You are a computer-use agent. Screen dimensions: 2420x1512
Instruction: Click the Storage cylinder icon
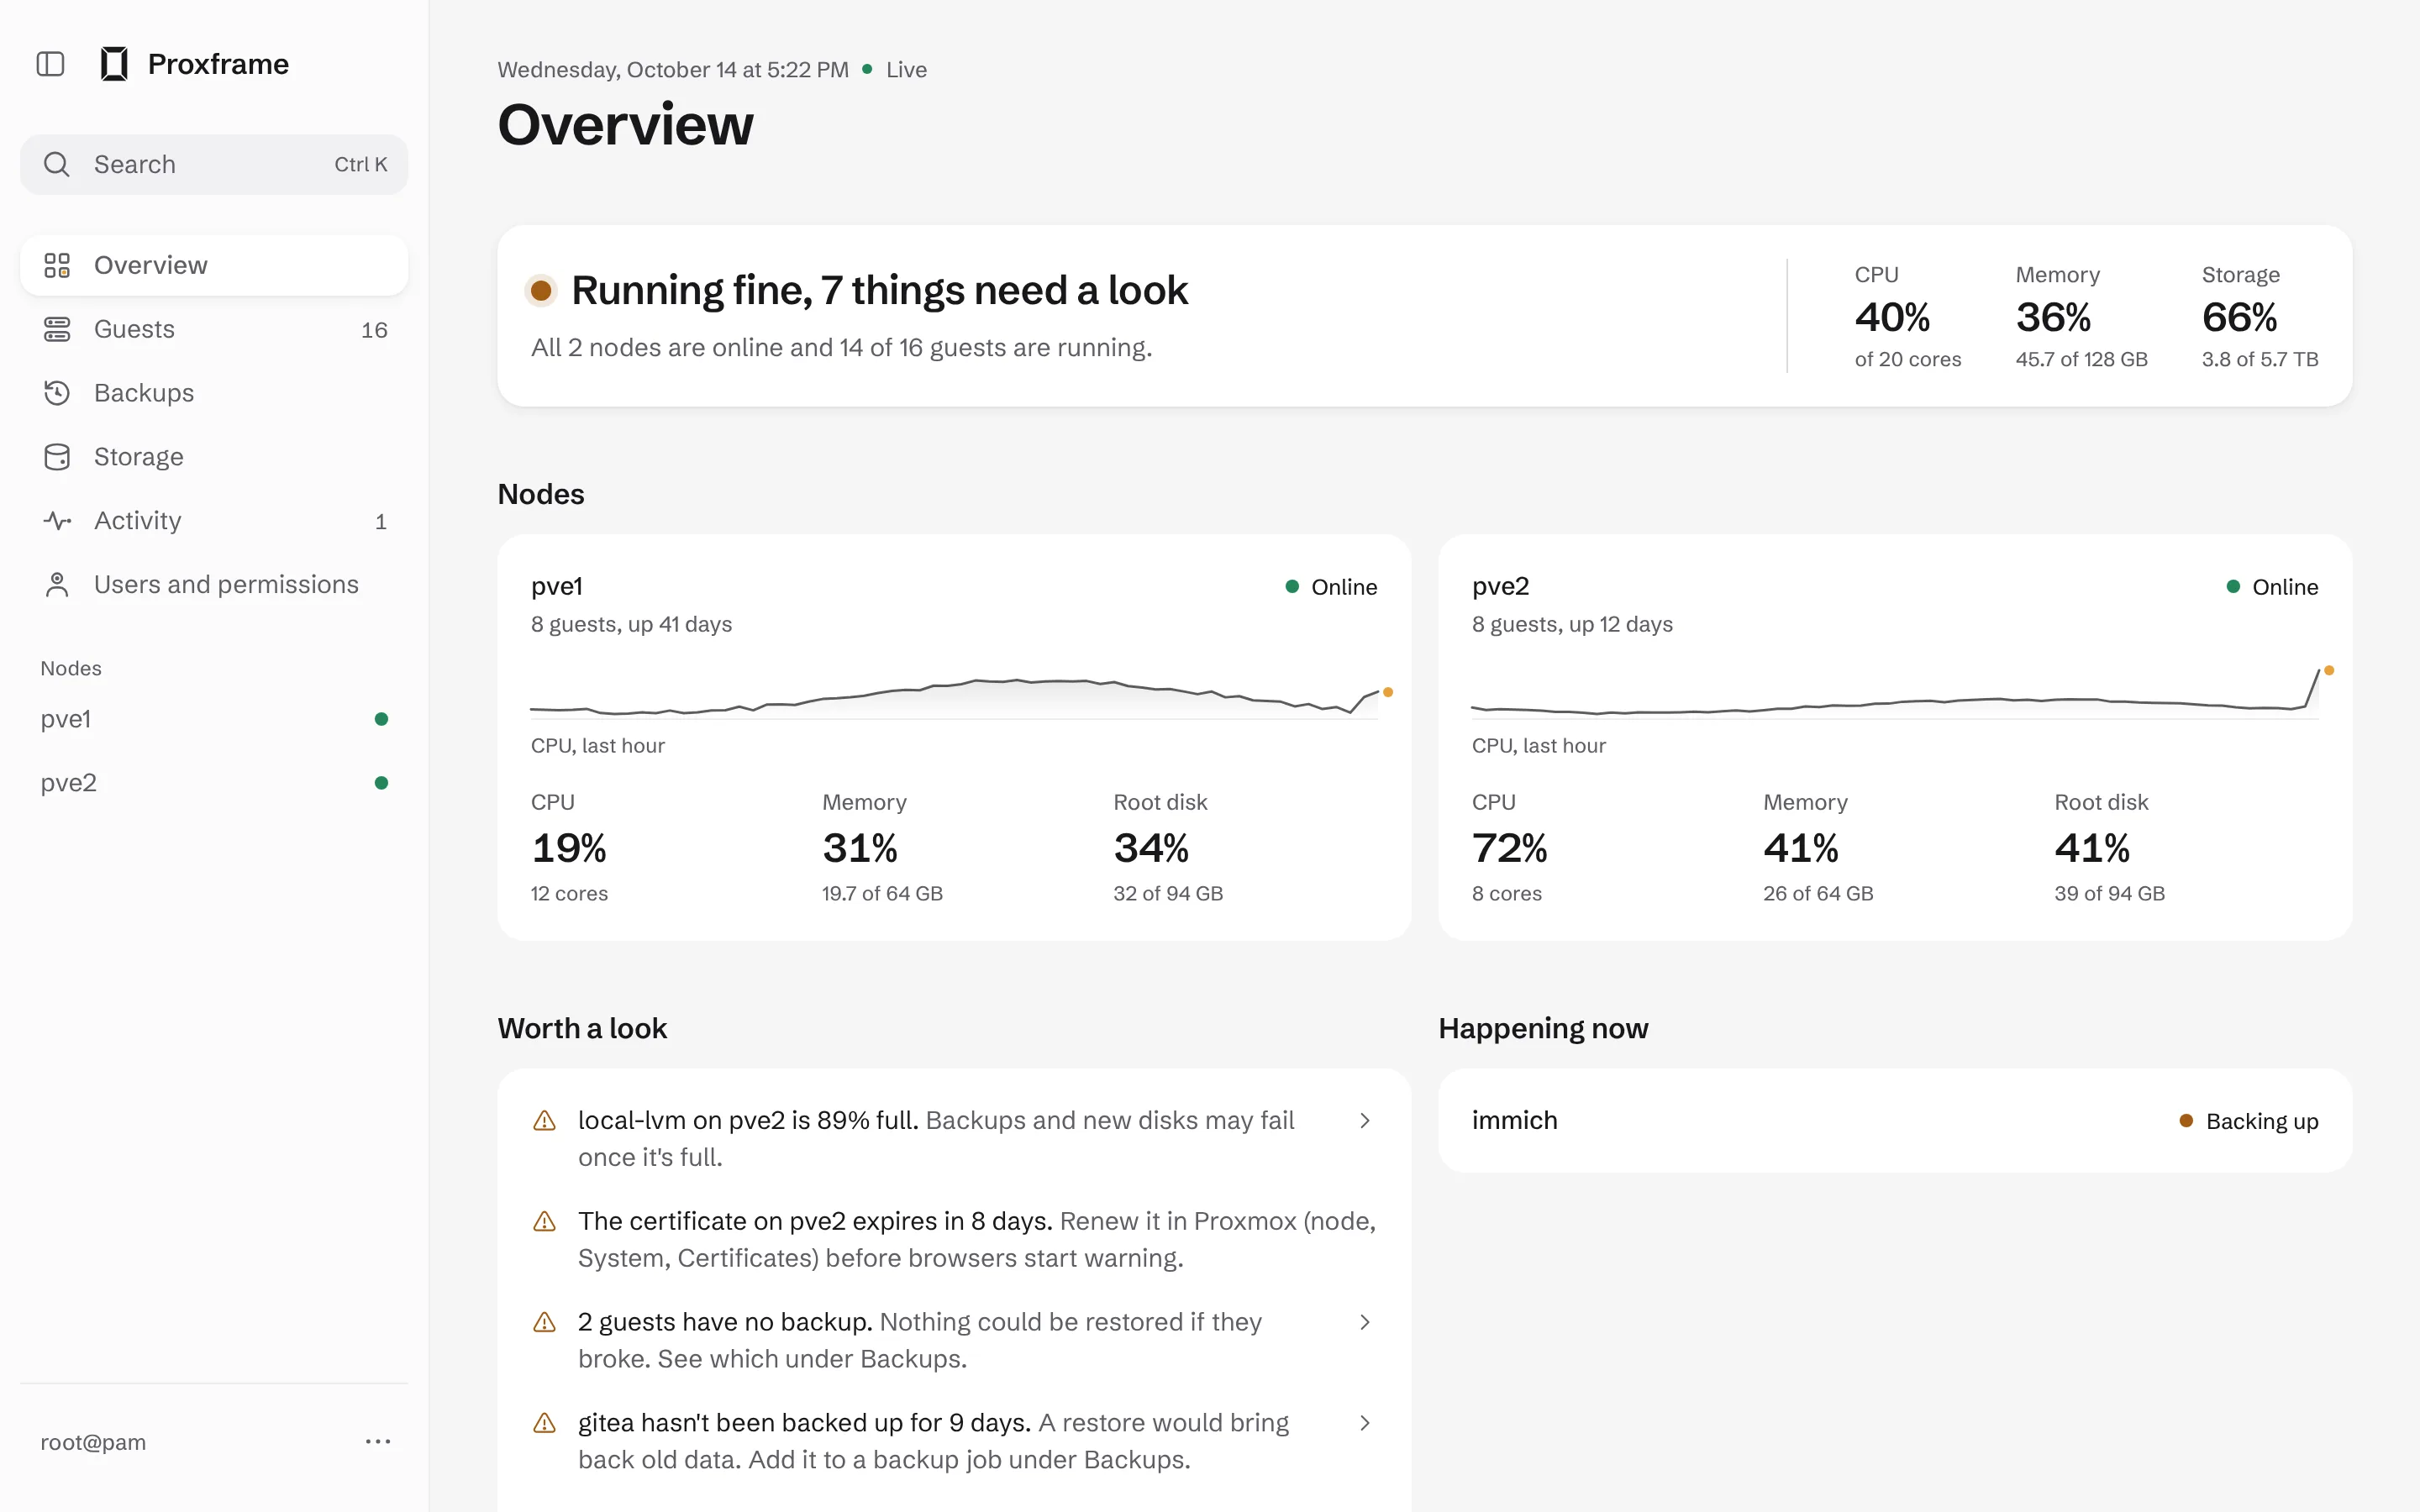click(x=57, y=457)
